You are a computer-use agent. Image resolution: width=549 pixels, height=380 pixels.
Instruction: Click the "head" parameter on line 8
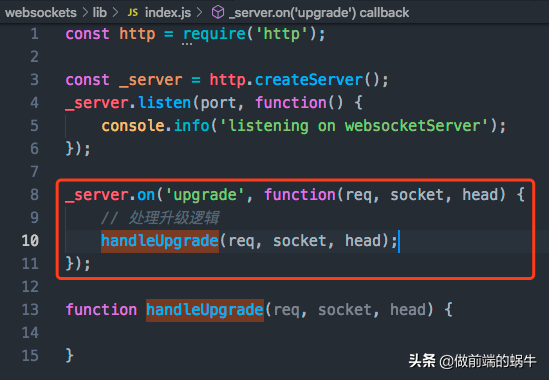pyautogui.click(x=480, y=195)
